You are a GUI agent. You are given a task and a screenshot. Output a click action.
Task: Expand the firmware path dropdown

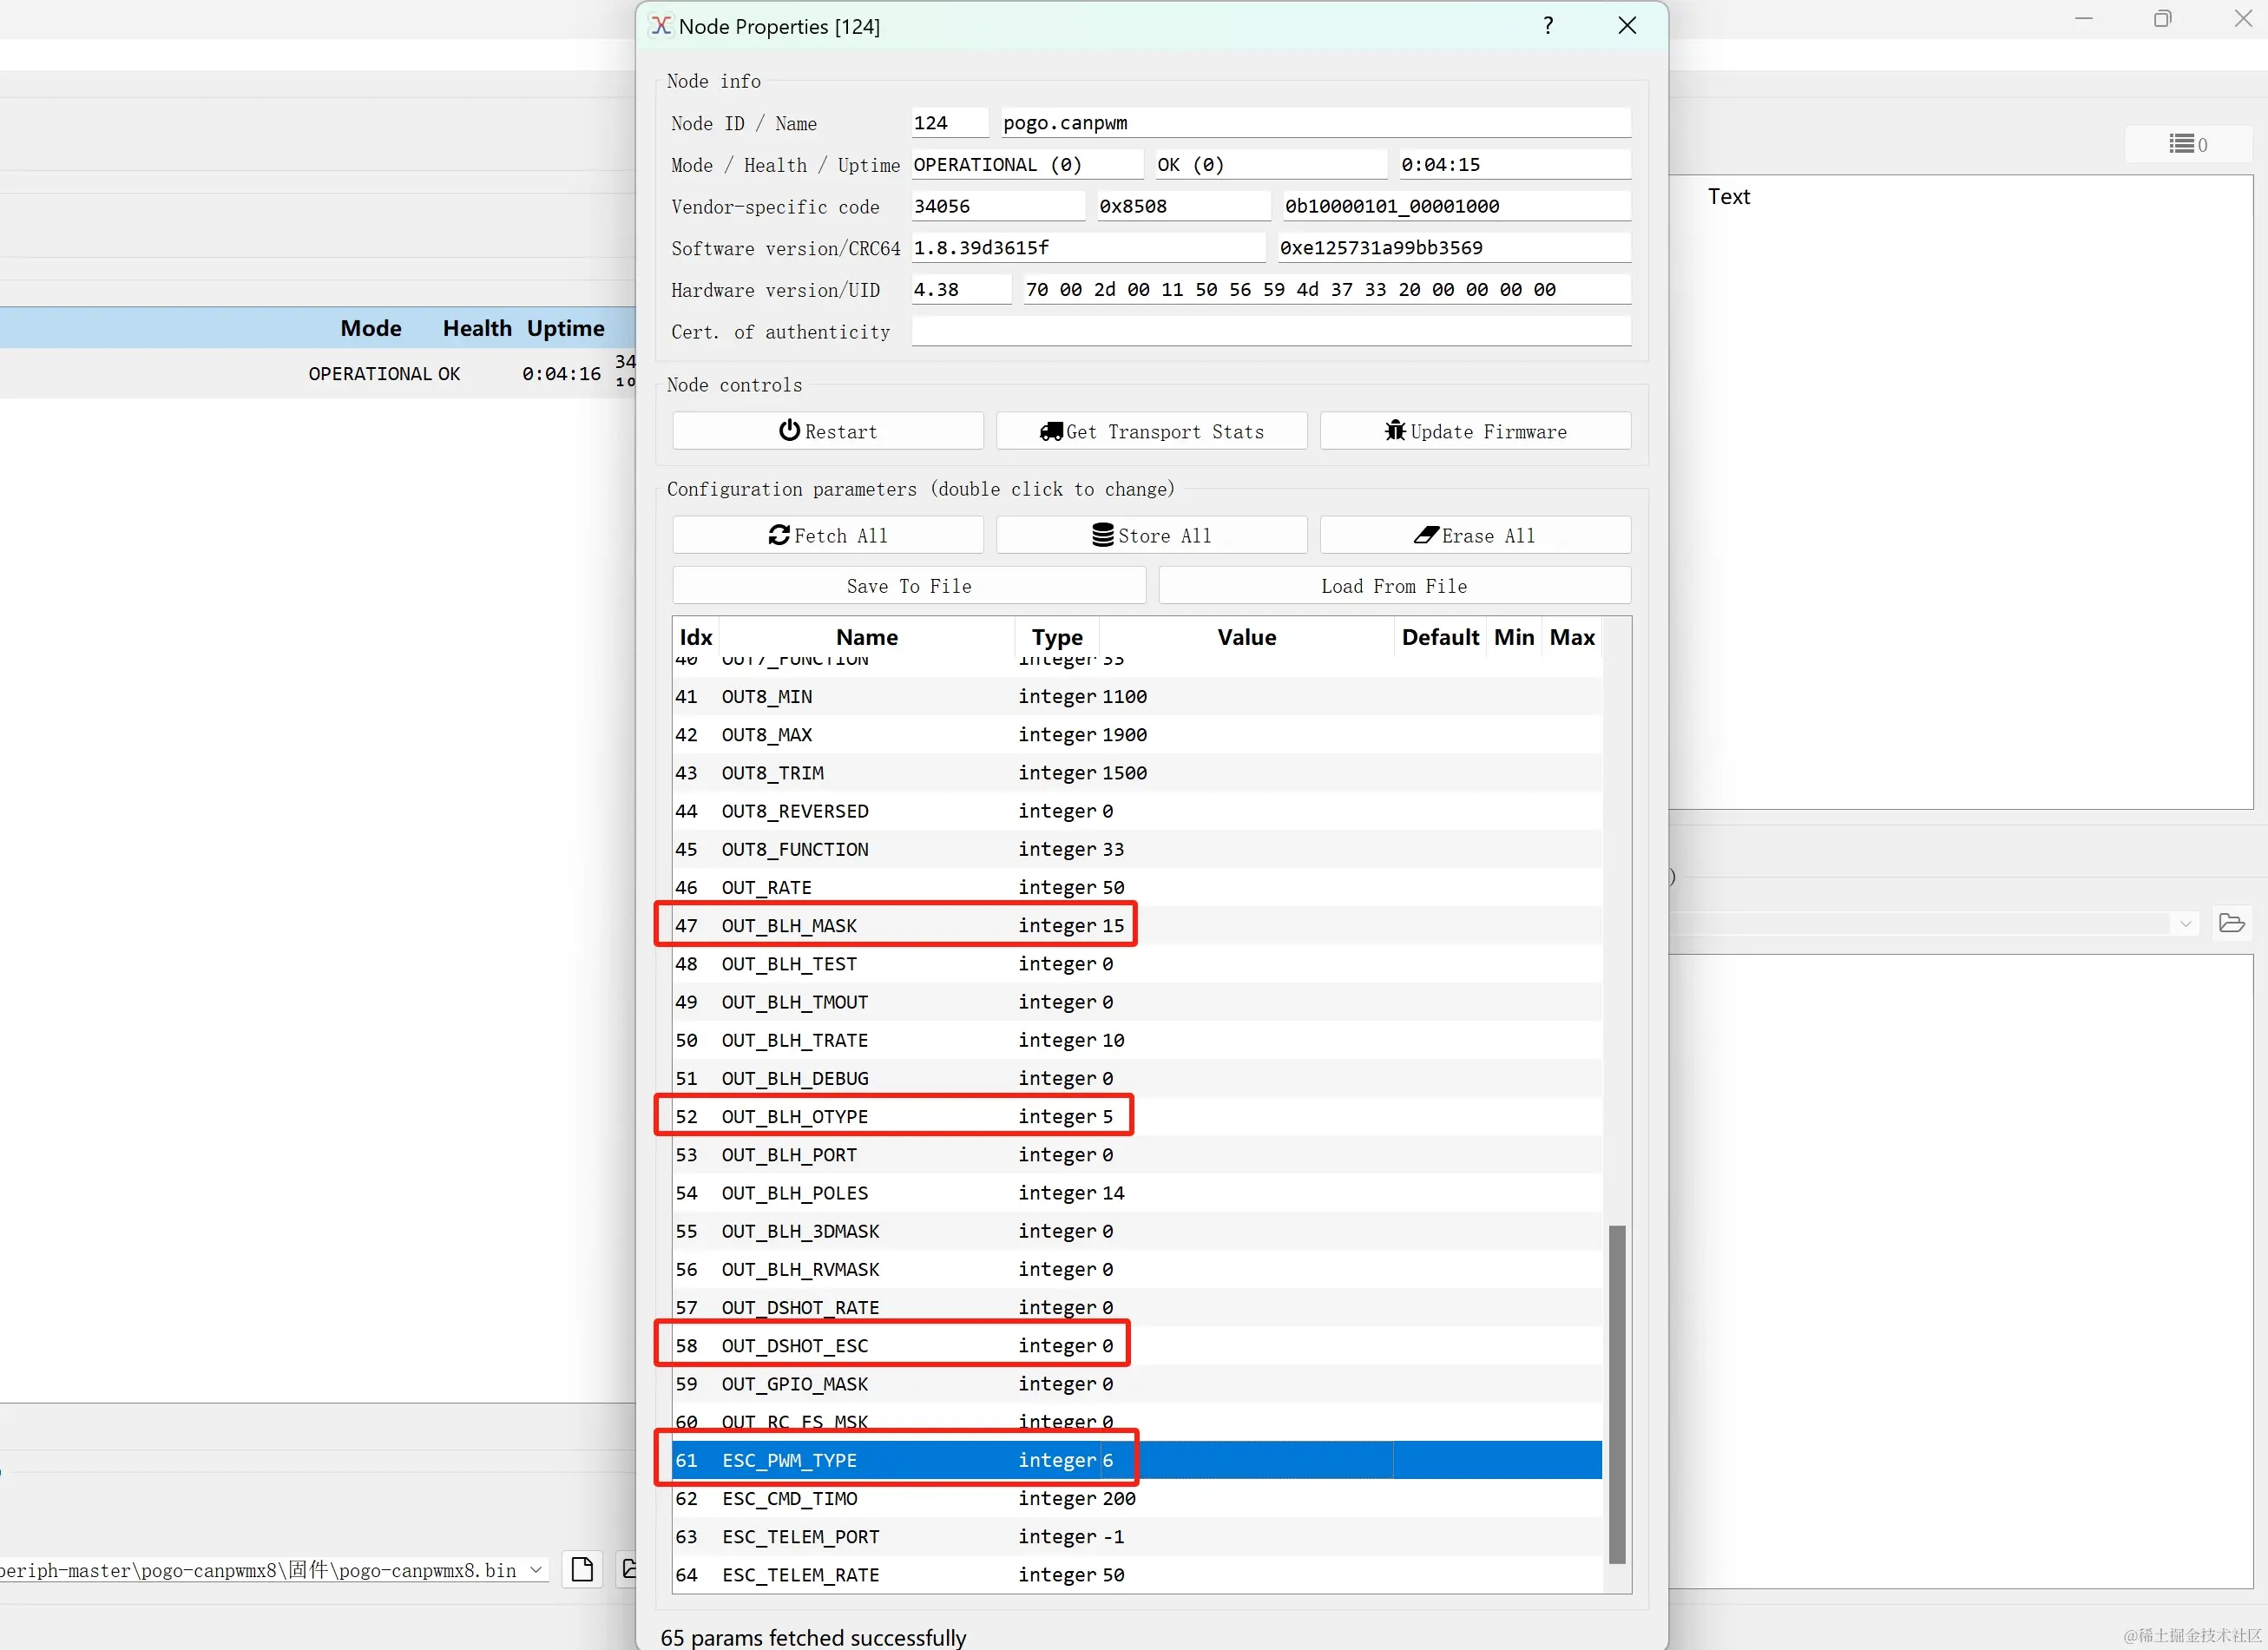click(536, 1570)
